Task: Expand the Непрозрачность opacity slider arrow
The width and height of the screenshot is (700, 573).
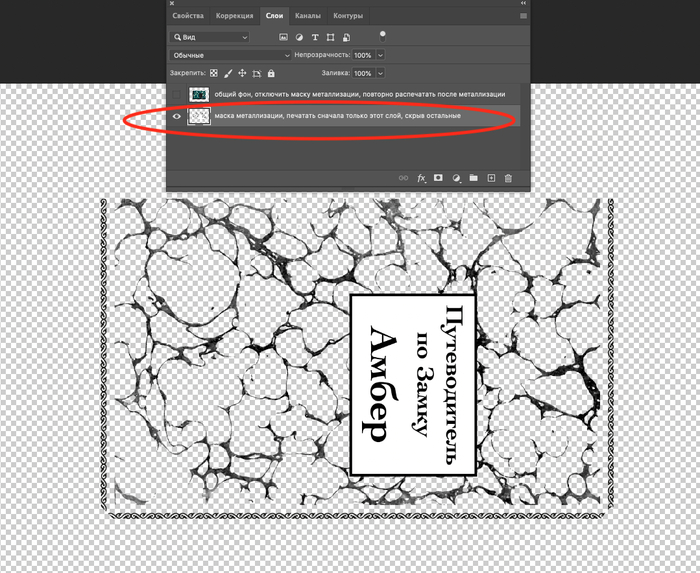Action: pos(381,55)
